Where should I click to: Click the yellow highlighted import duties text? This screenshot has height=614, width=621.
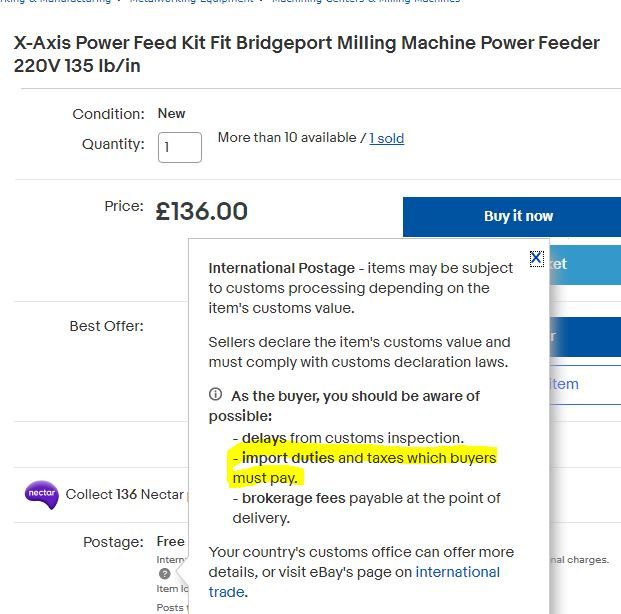(364, 468)
